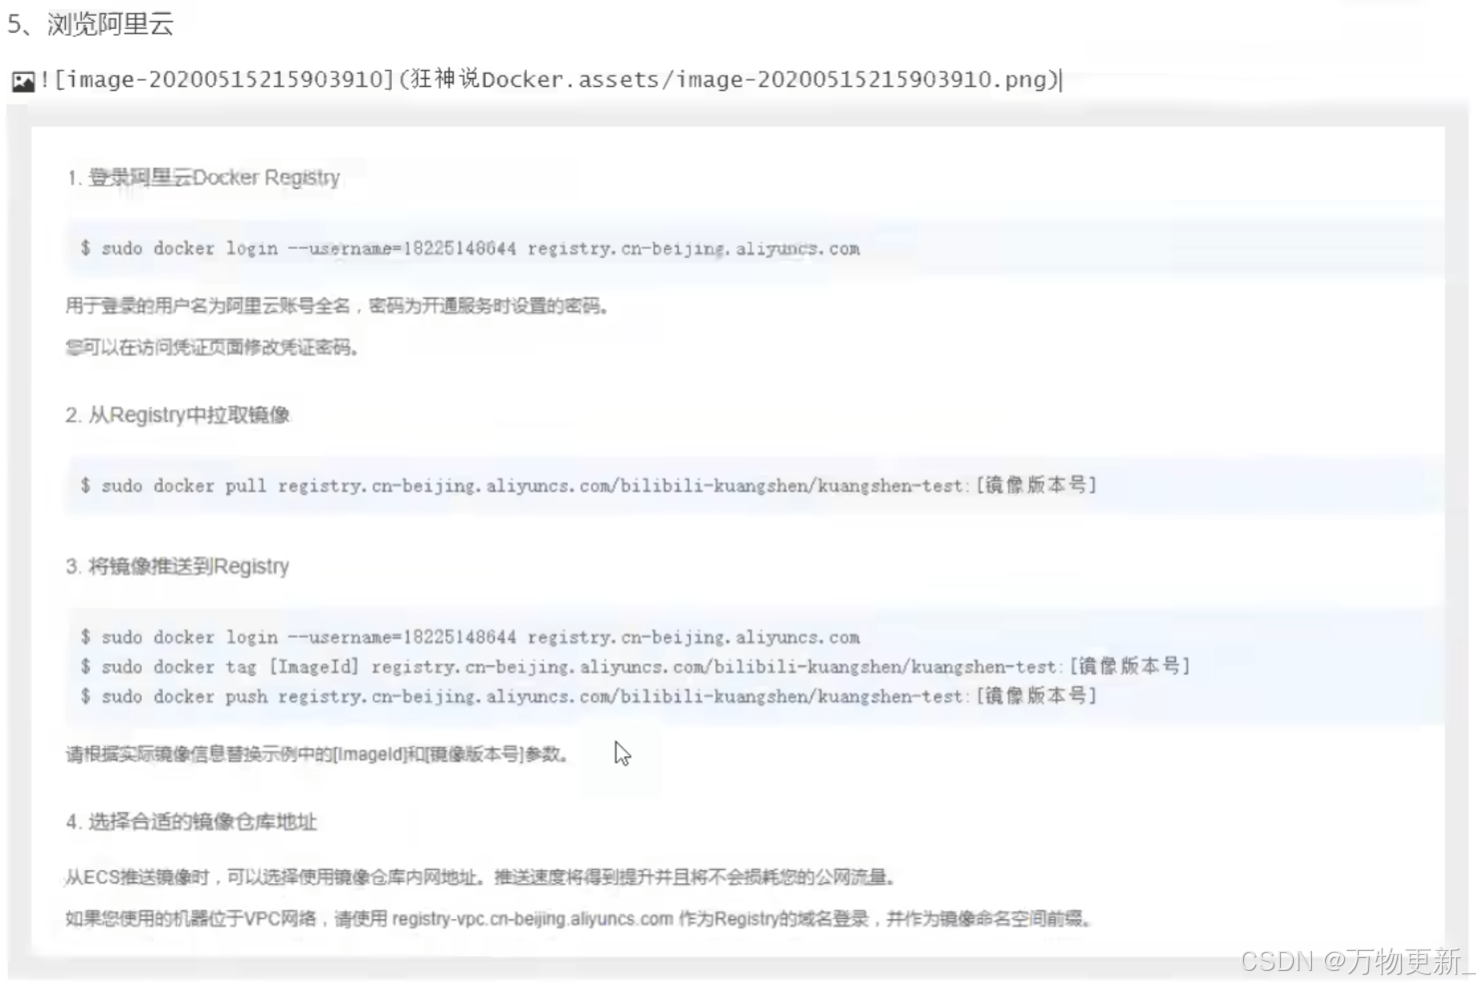Click the markdown image path text line
The height and width of the screenshot is (987, 1480).
click(x=549, y=80)
